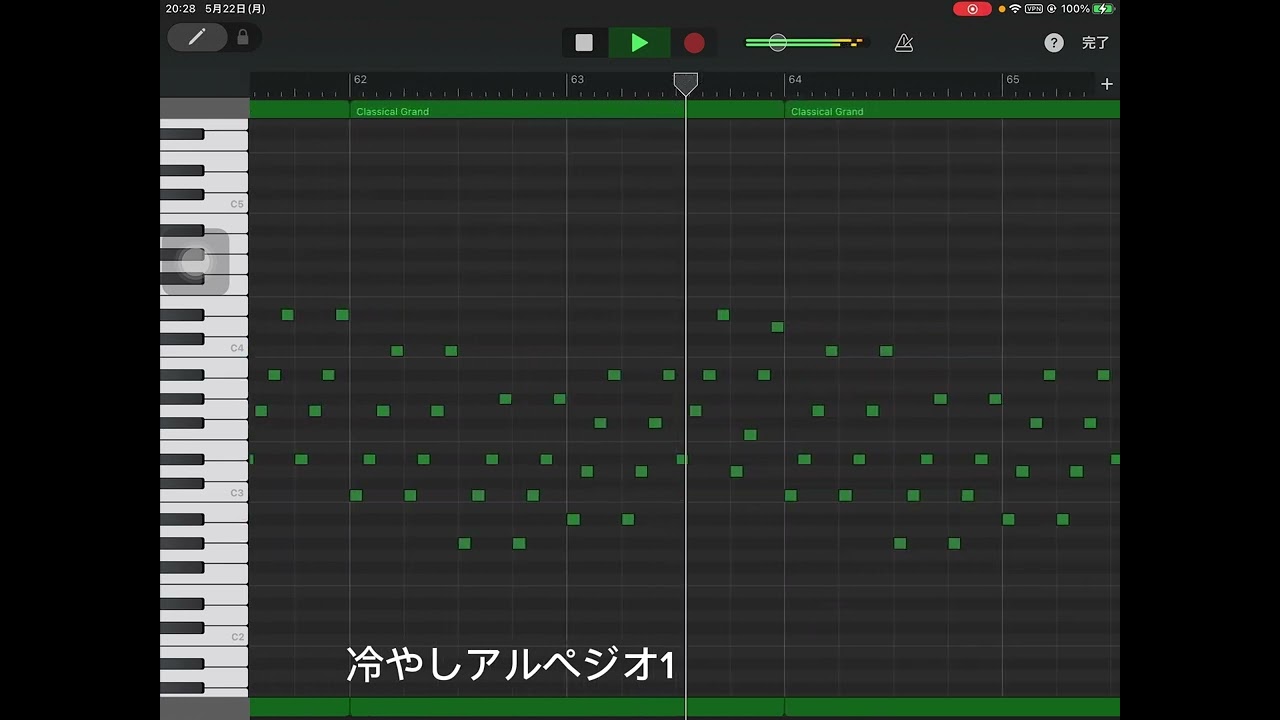Click bar 63 on the ruler
The height and width of the screenshot is (720, 1280).
(x=577, y=79)
